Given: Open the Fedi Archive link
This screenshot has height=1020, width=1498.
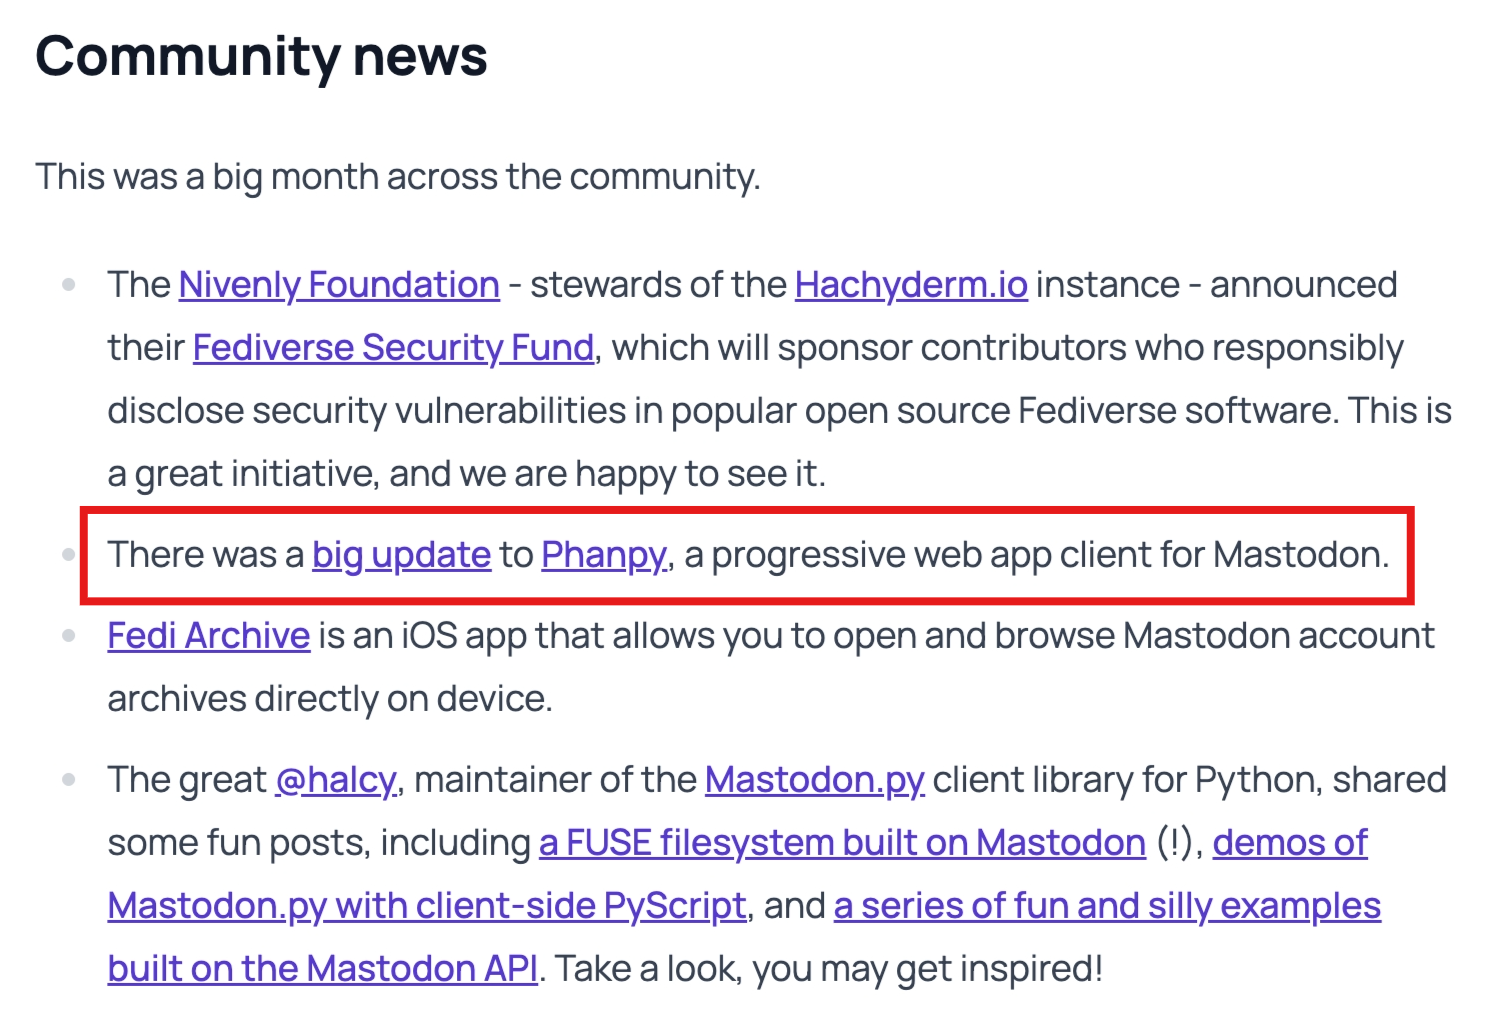Looking at the screenshot, I should pos(209,636).
